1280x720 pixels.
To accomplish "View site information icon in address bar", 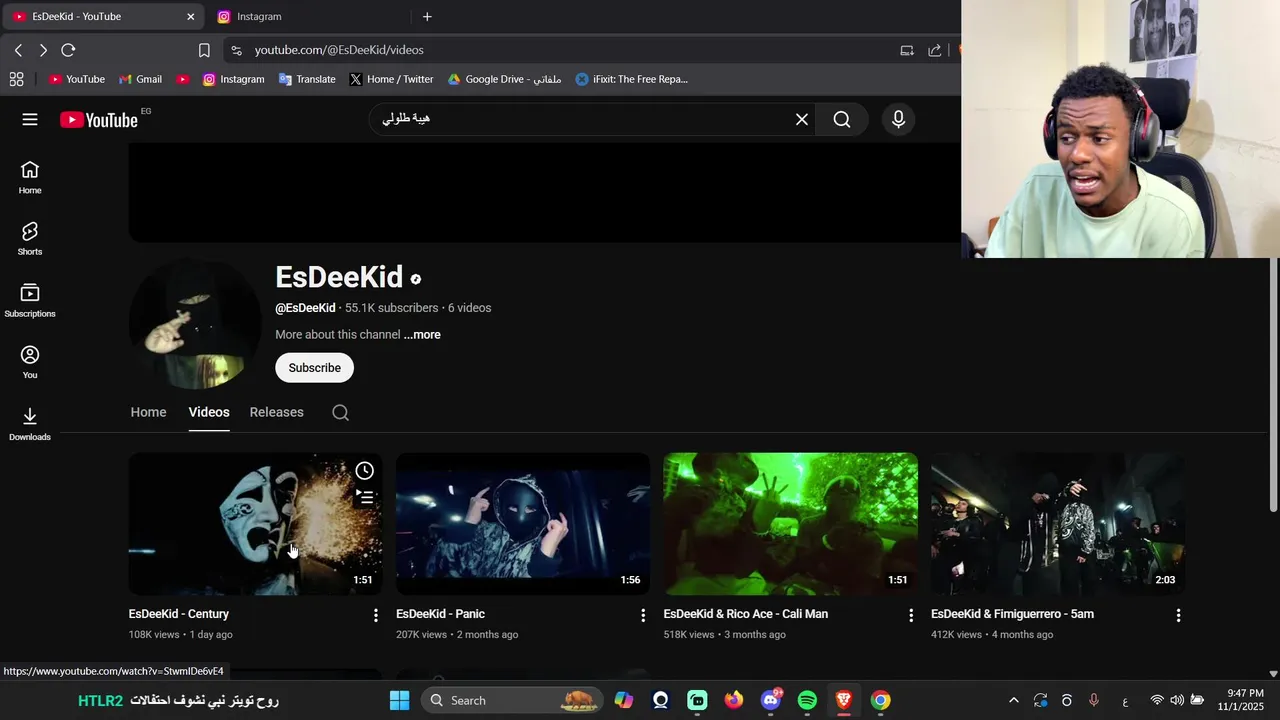I will coord(236,50).
